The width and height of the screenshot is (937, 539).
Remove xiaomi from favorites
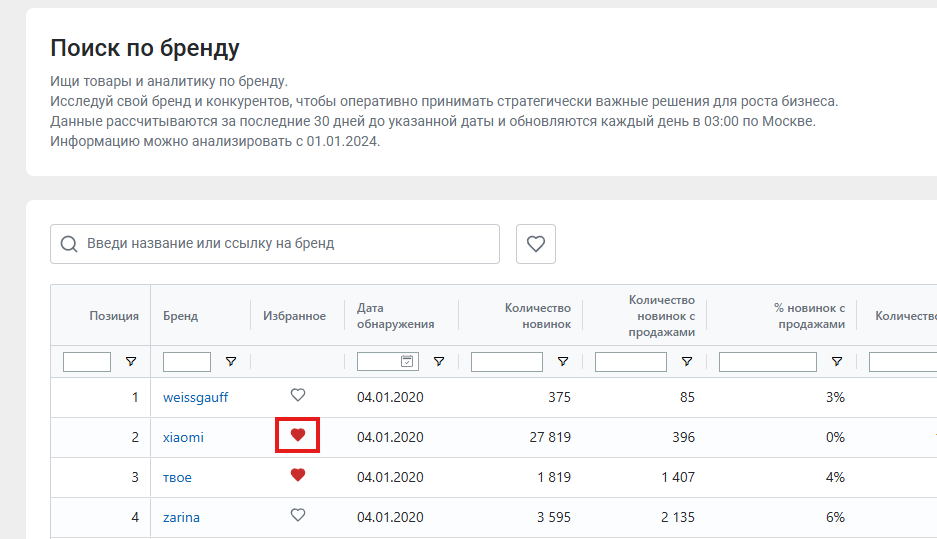pyautogui.click(x=298, y=435)
